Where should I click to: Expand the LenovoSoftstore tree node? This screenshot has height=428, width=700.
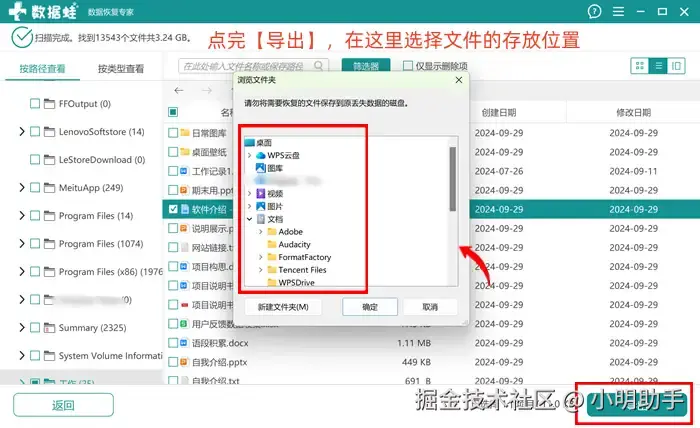(x=21, y=132)
